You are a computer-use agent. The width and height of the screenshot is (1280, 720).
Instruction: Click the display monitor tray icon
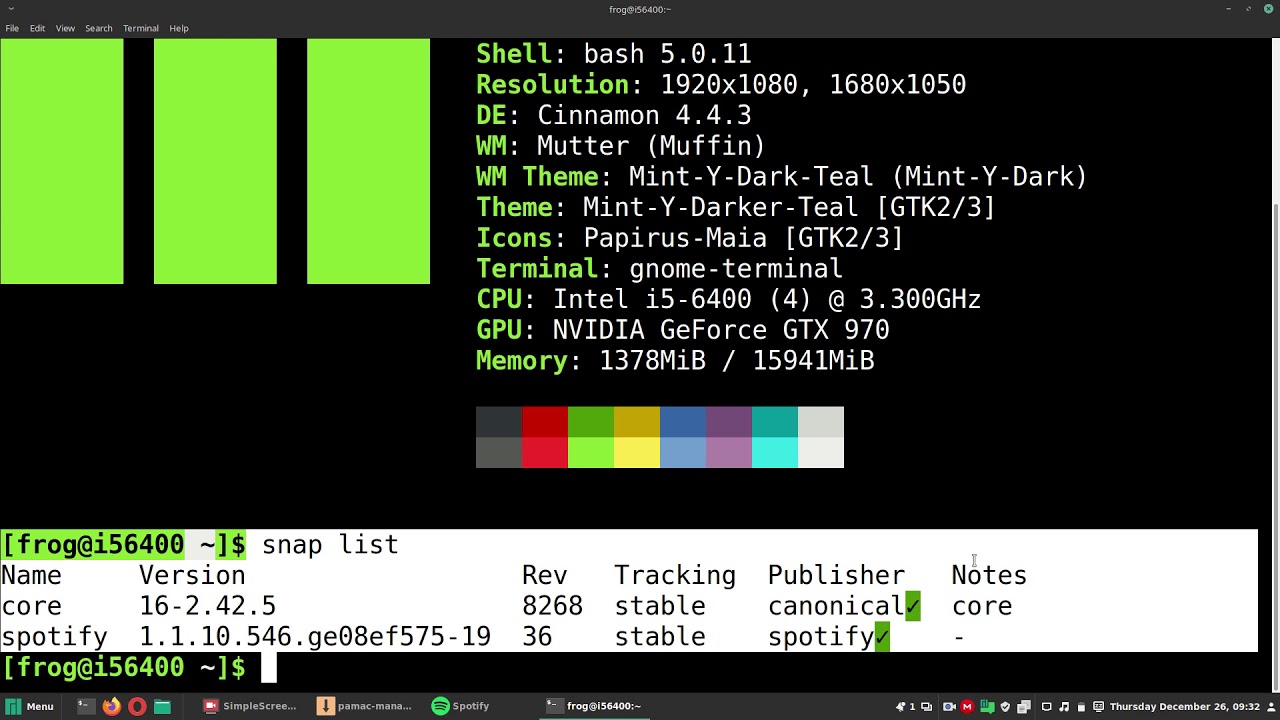1046,707
